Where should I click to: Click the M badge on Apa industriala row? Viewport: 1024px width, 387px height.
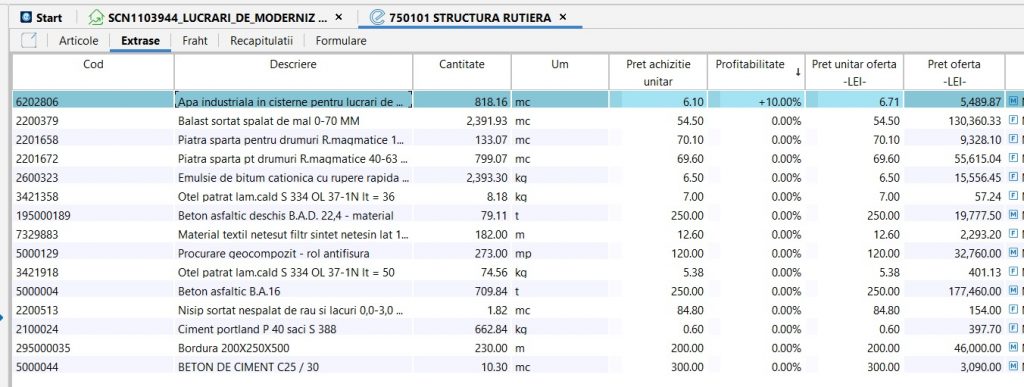1014,101
